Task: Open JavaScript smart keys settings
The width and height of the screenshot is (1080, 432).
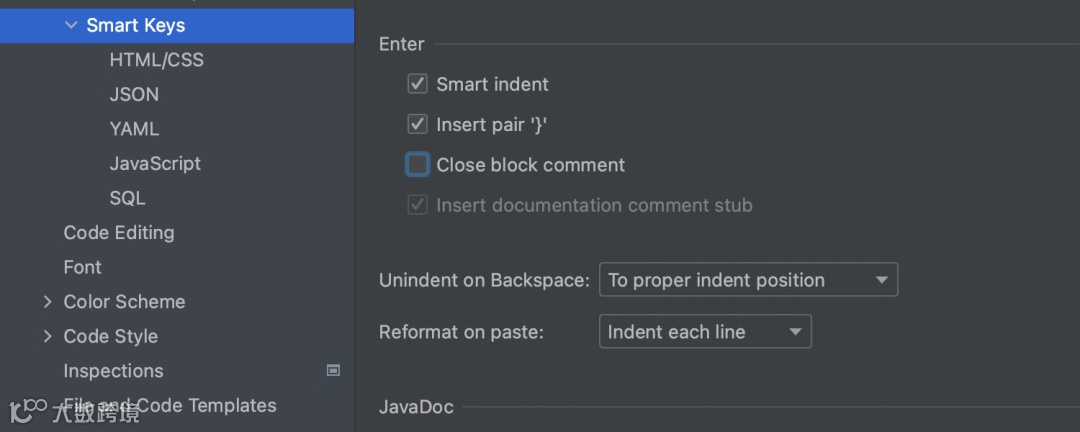Action: point(155,164)
